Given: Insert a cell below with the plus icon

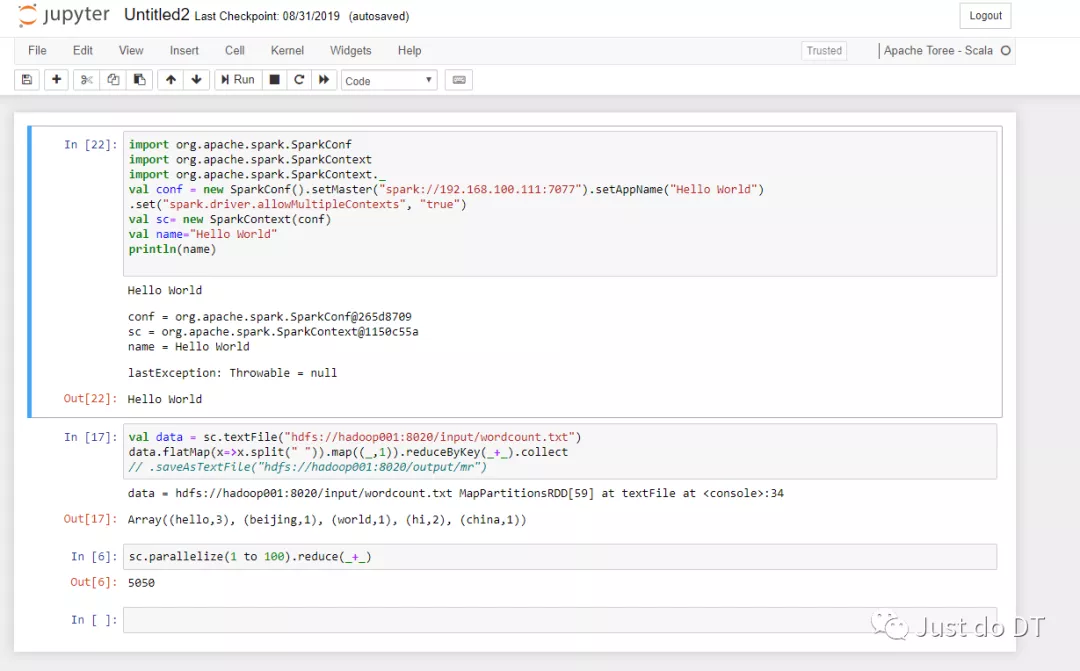Looking at the screenshot, I should 56,80.
